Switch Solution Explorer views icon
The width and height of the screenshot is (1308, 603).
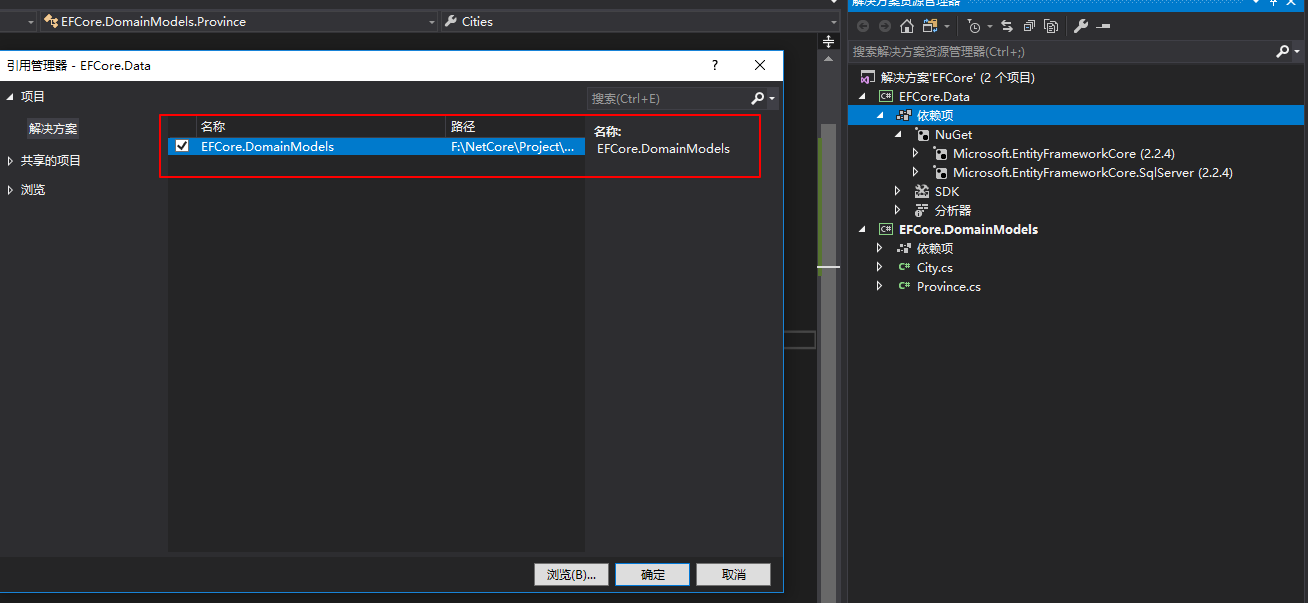click(930, 26)
